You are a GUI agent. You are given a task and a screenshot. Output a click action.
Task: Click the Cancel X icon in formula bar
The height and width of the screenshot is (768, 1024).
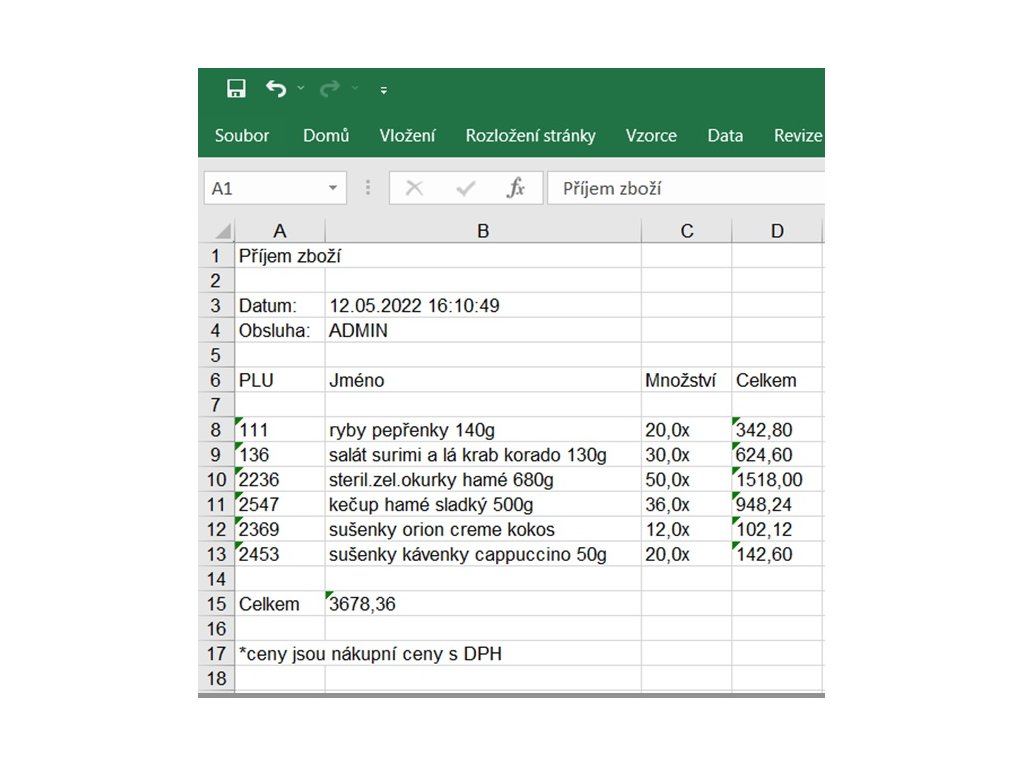point(414,189)
